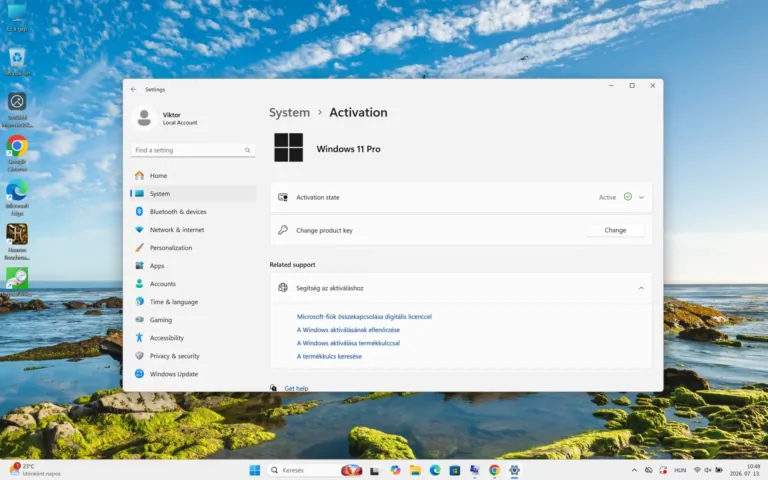Open Network & internet settings

coord(193,230)
